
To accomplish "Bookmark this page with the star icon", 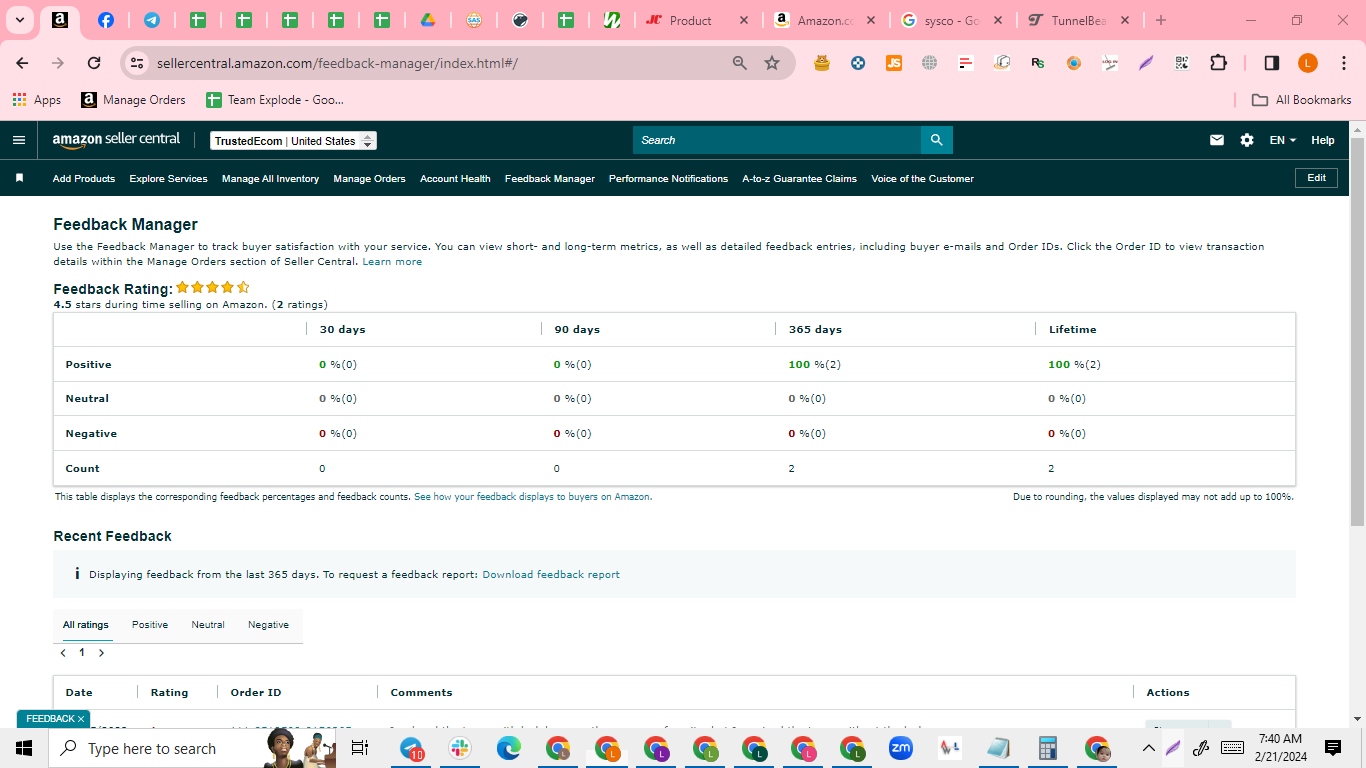I will click(x=772, y=63).
